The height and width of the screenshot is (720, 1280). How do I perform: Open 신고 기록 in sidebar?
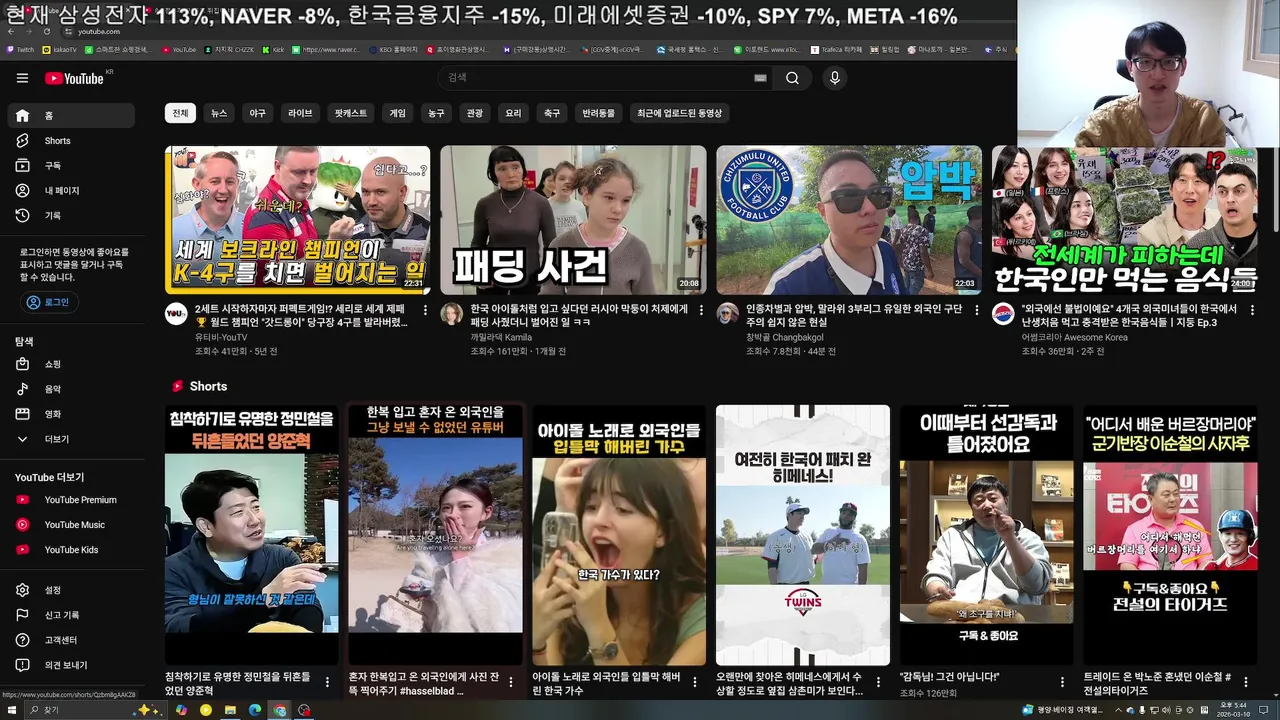(70, 615)
